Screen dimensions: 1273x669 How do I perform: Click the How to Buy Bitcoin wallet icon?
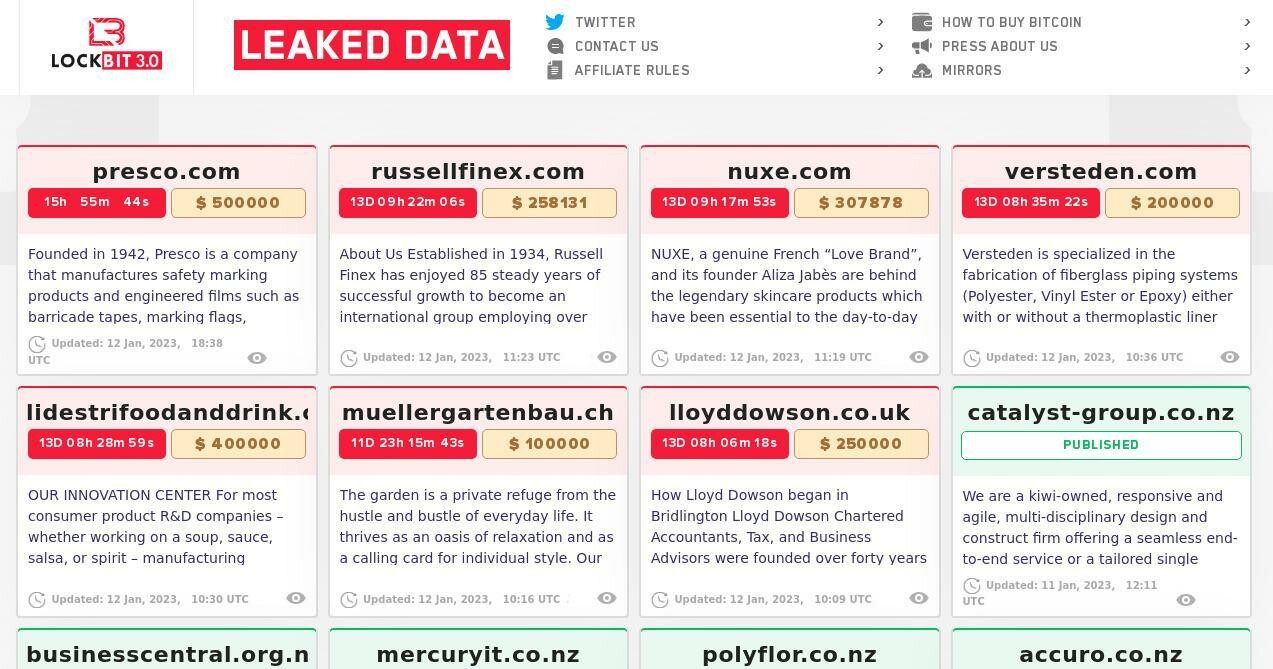(x=922, y=22)
